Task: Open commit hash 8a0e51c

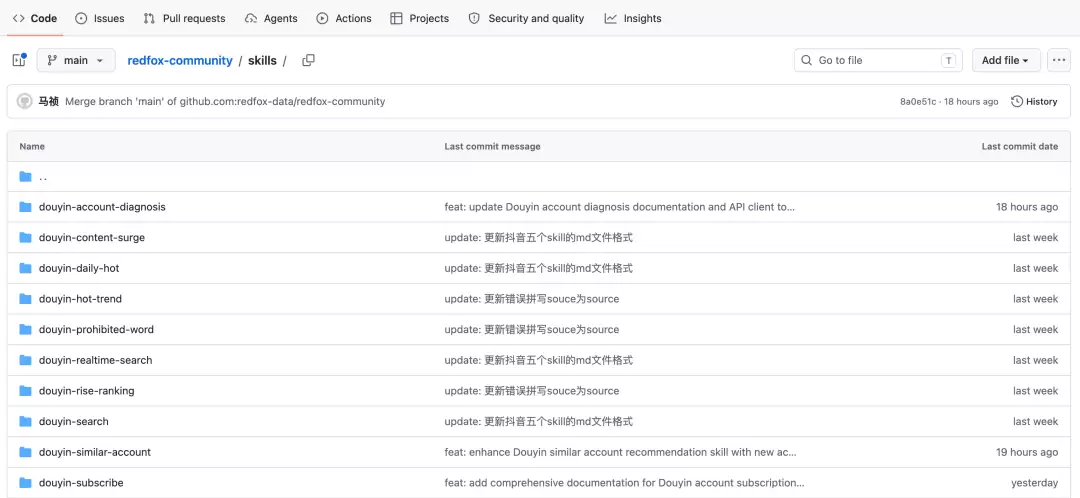Action: tap(918, 101)
